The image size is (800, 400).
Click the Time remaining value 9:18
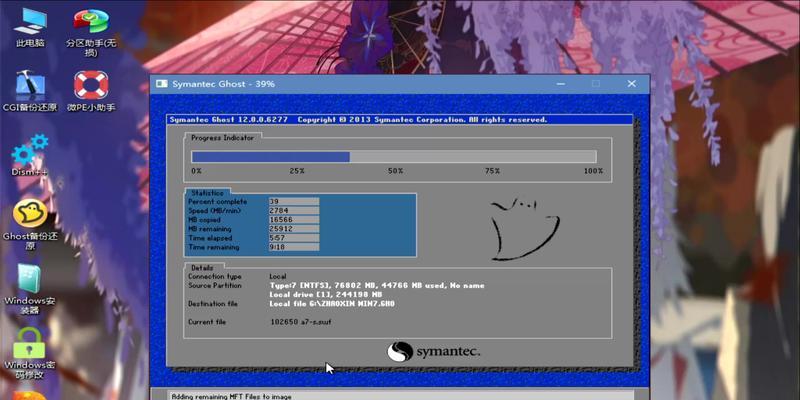pyautogui.click(x=294, y=247)
